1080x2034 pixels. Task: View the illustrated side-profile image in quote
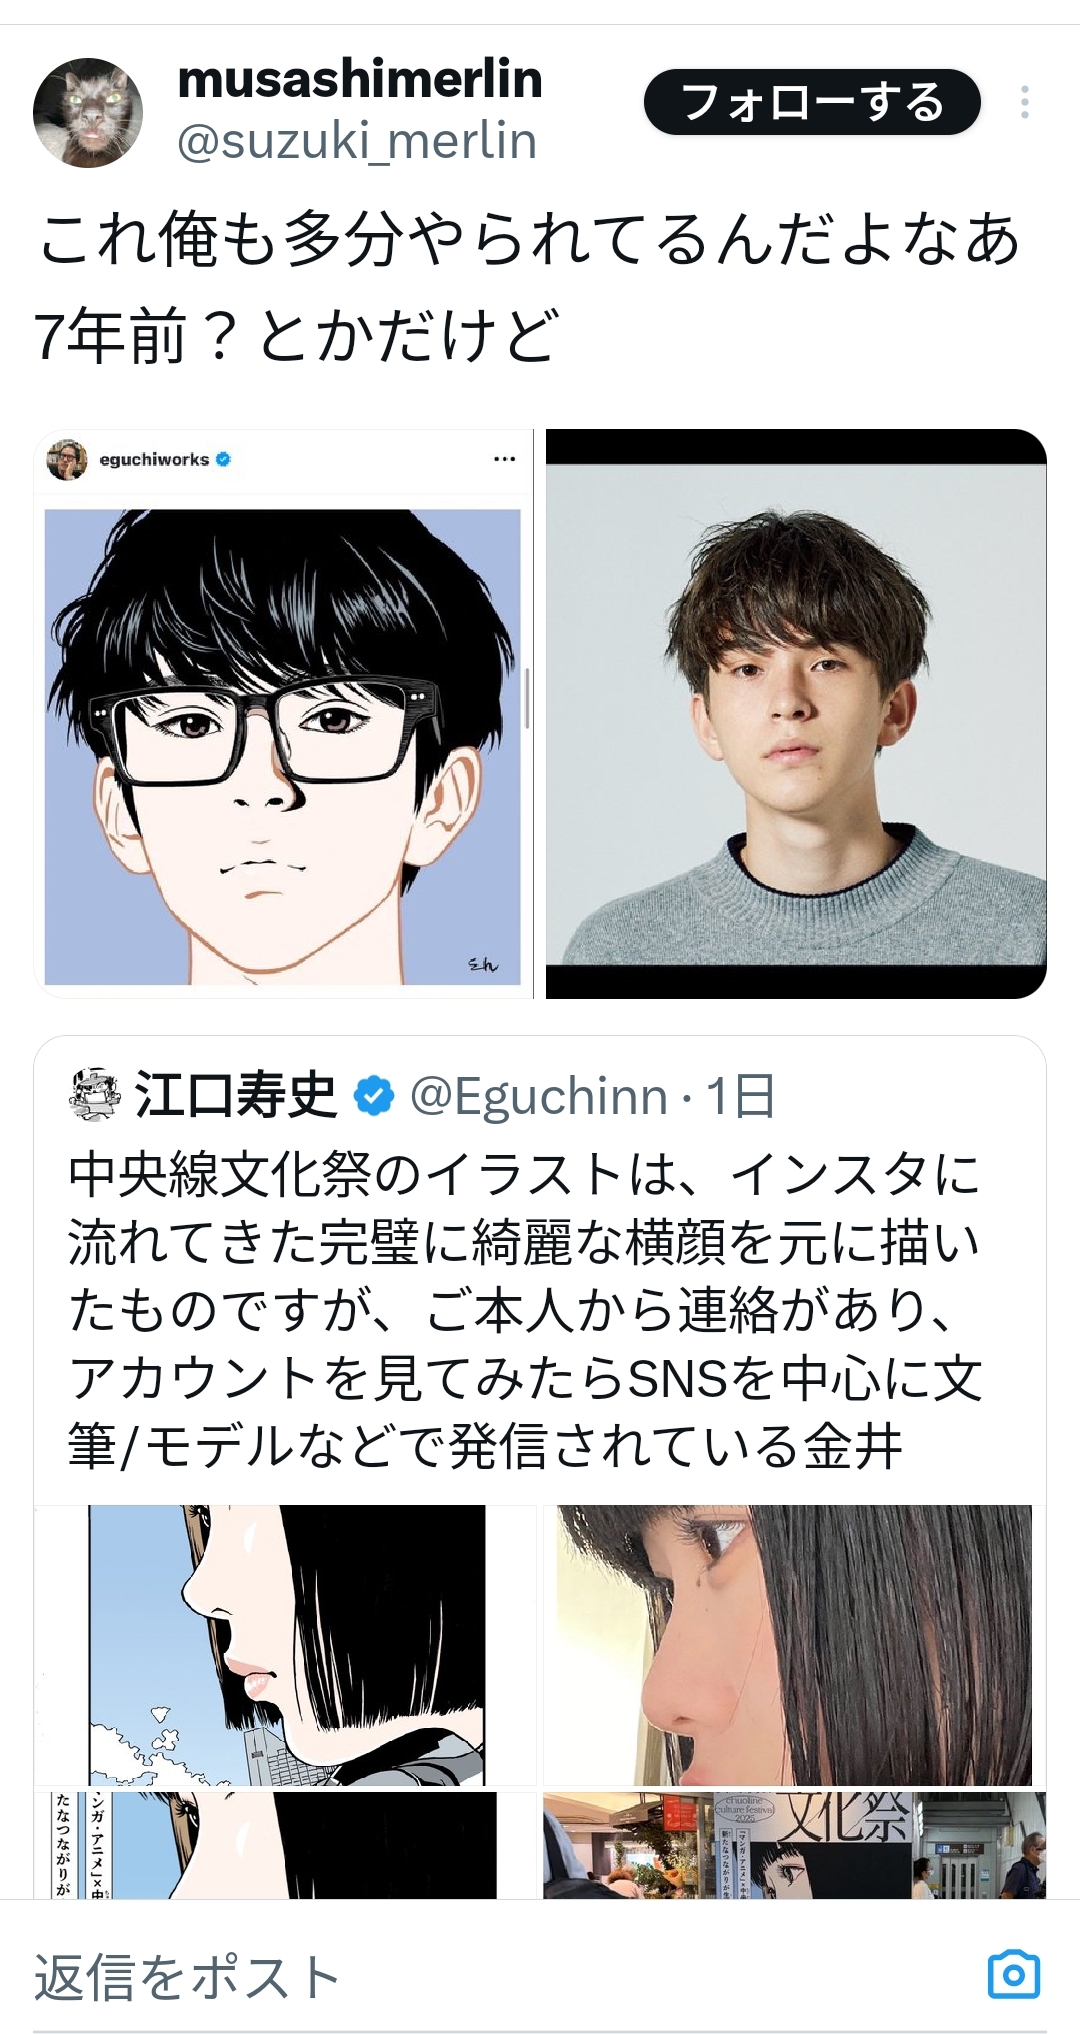285,1645
